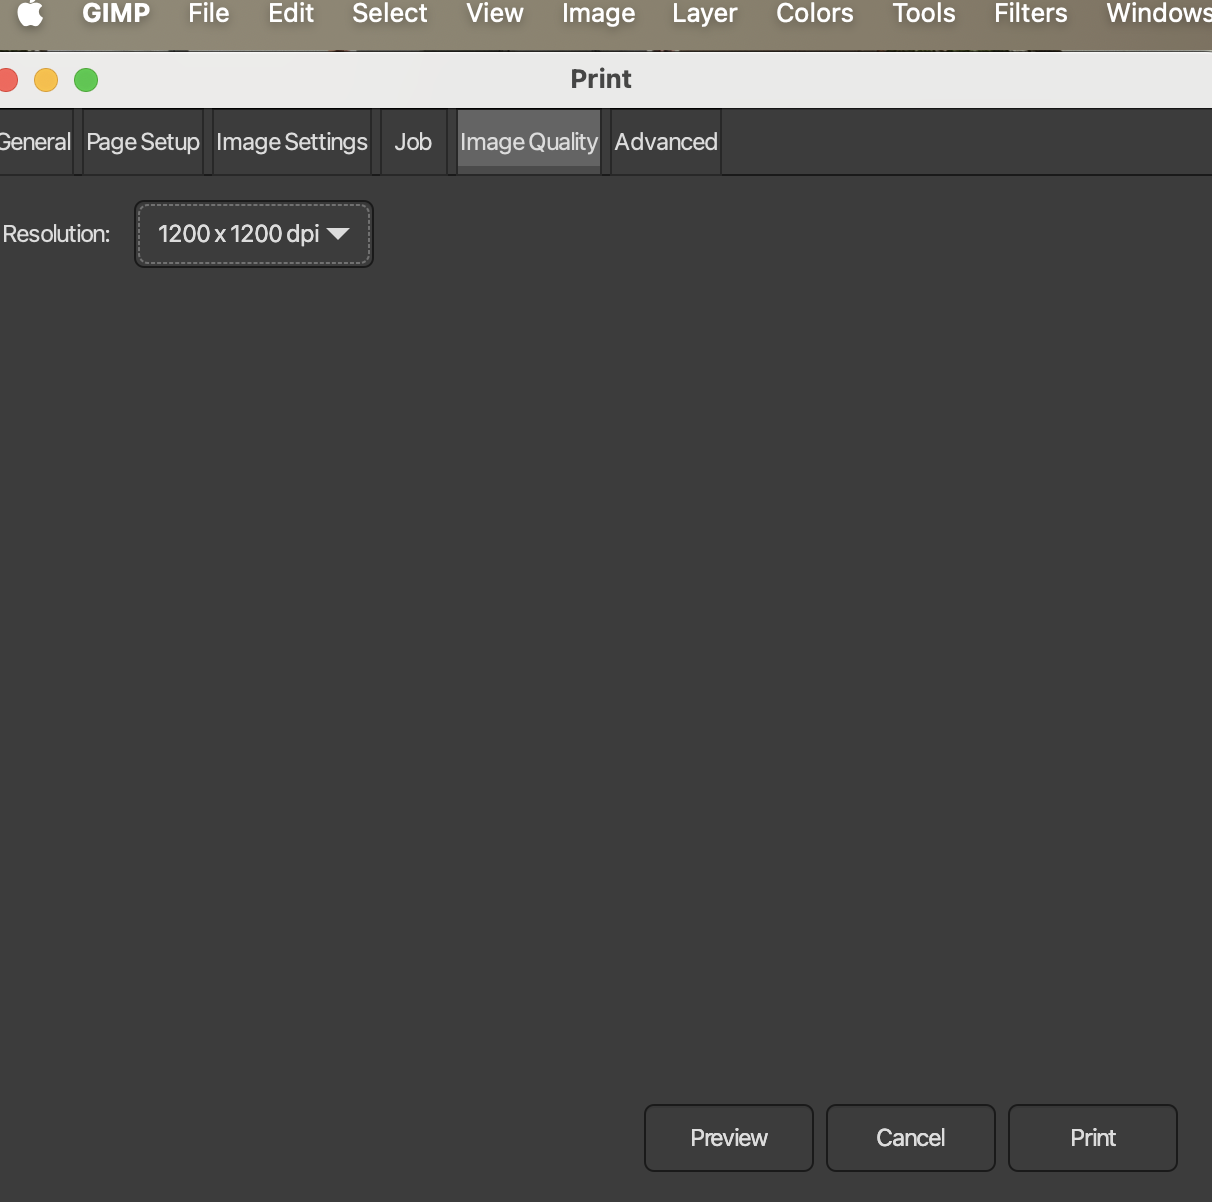Open the Layer menu
Screen dimensions: 1212x1202
point(705,14)
